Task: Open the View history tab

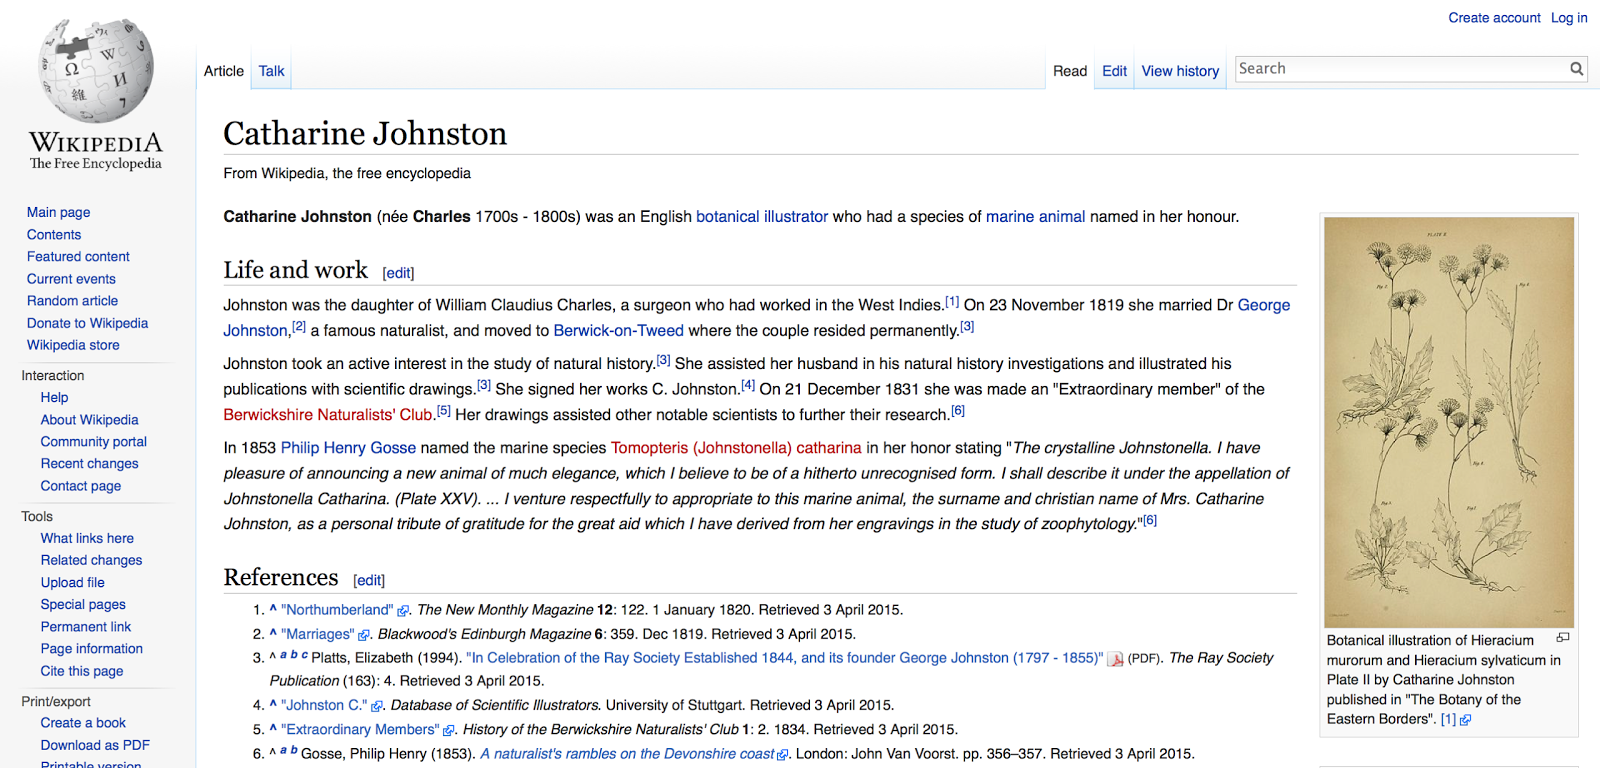Action: click(x=1180, y=71)
